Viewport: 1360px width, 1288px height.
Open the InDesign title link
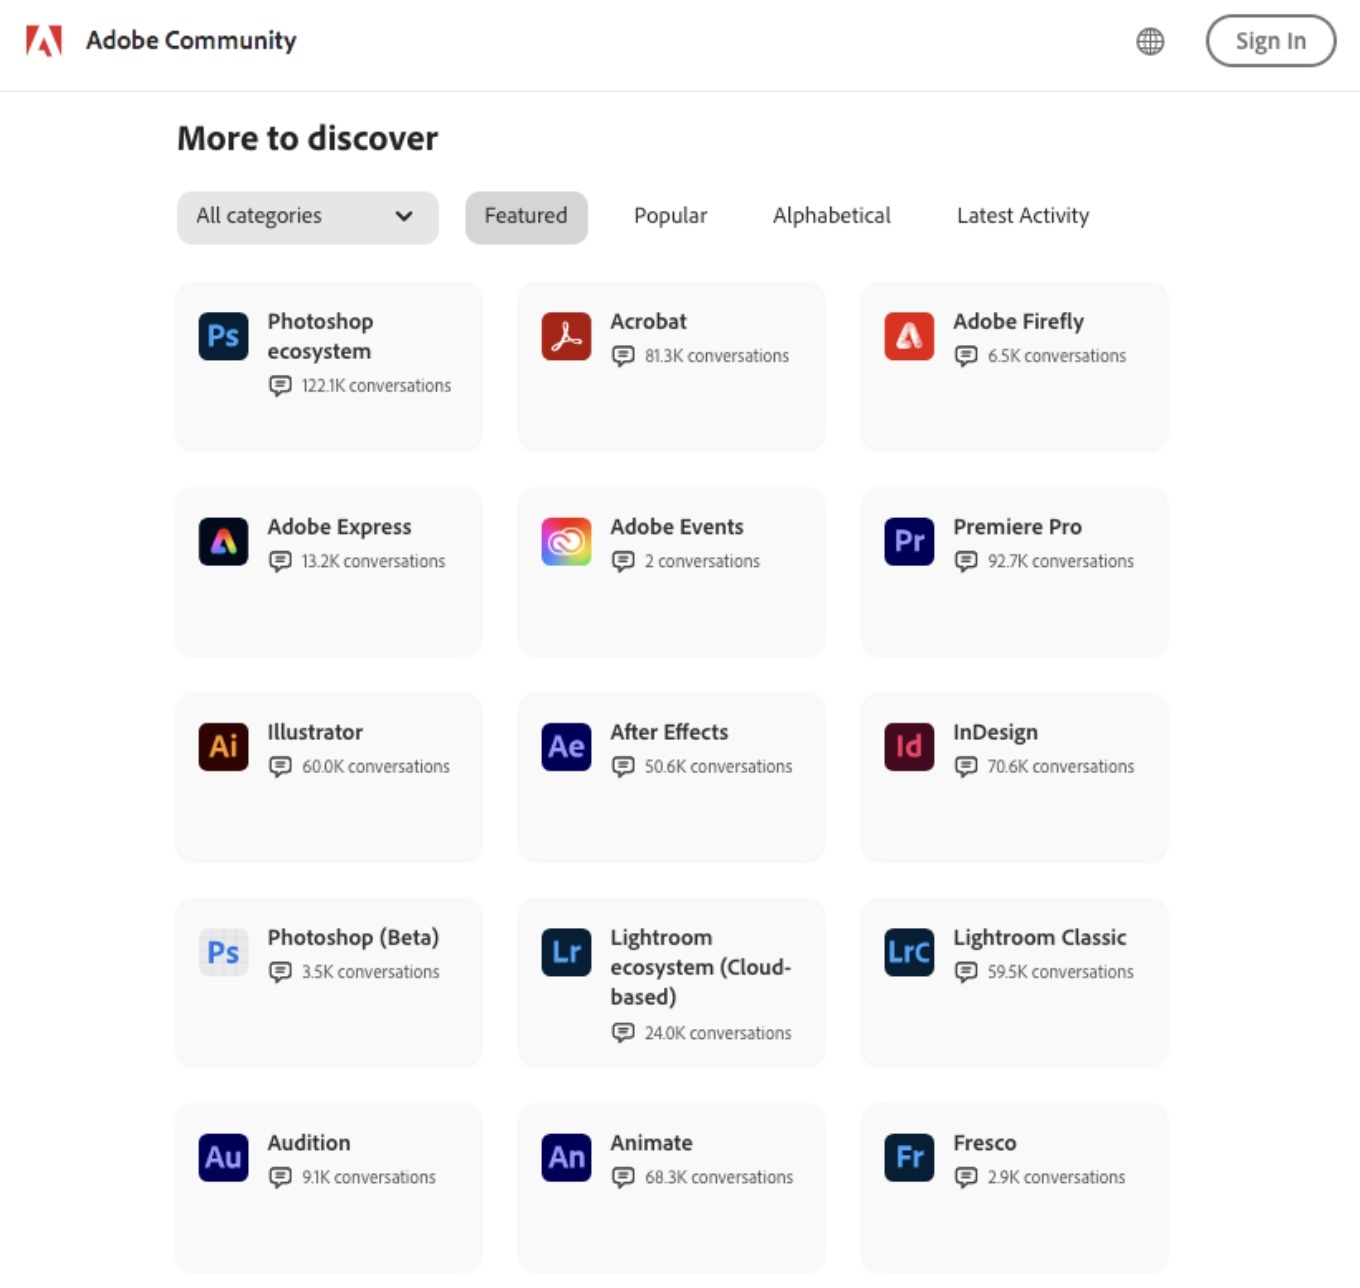click(995, 732)
